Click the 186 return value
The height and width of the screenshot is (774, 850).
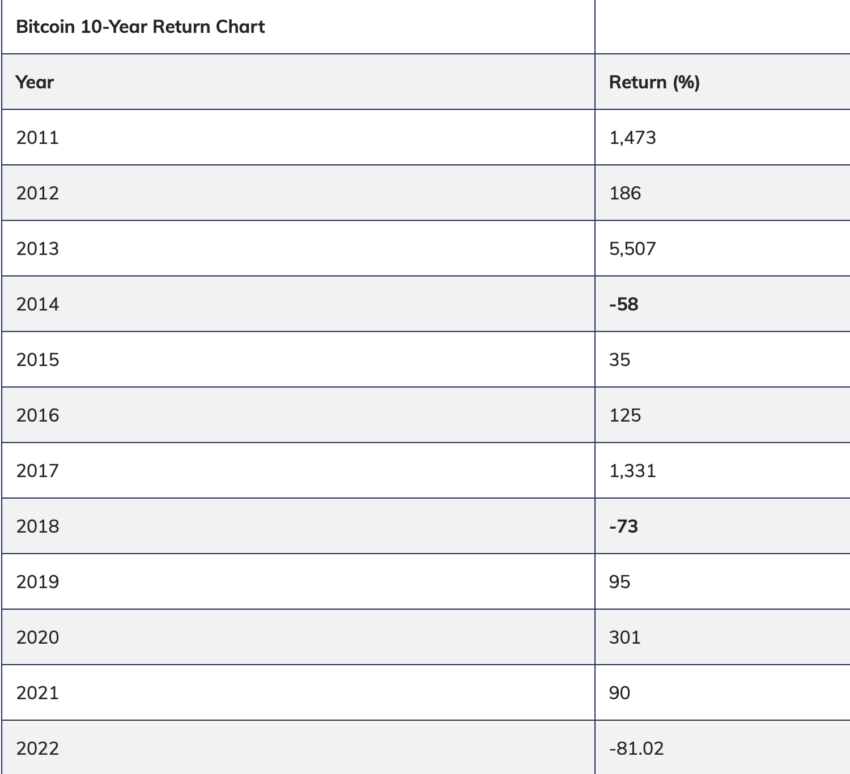click(x=625, y=194)
